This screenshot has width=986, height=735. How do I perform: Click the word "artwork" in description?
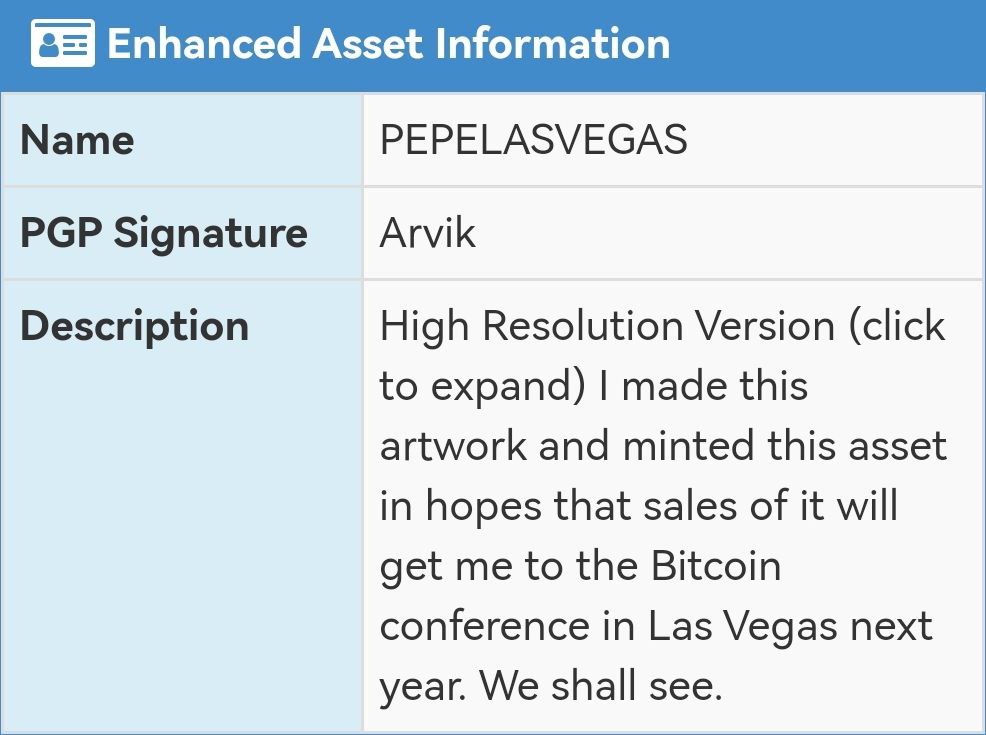[x=453, y=446]
